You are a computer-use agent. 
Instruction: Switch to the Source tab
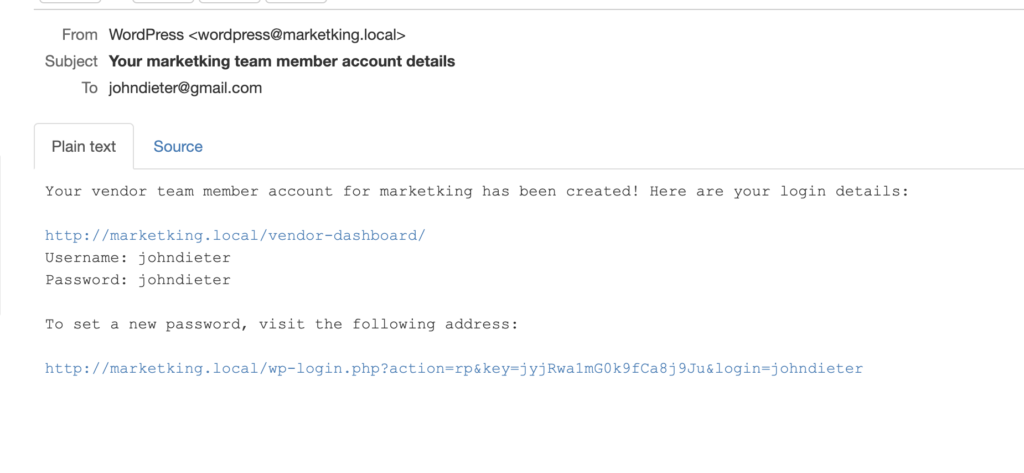coord(178,146)
